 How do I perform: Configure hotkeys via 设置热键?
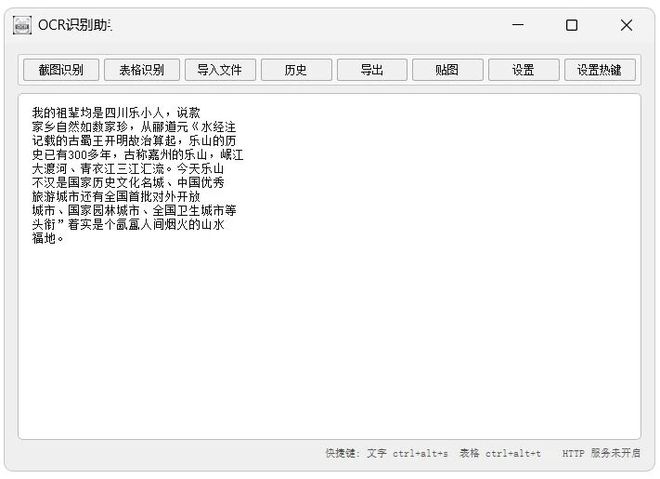pyautogui.click(x=599, y=70)
